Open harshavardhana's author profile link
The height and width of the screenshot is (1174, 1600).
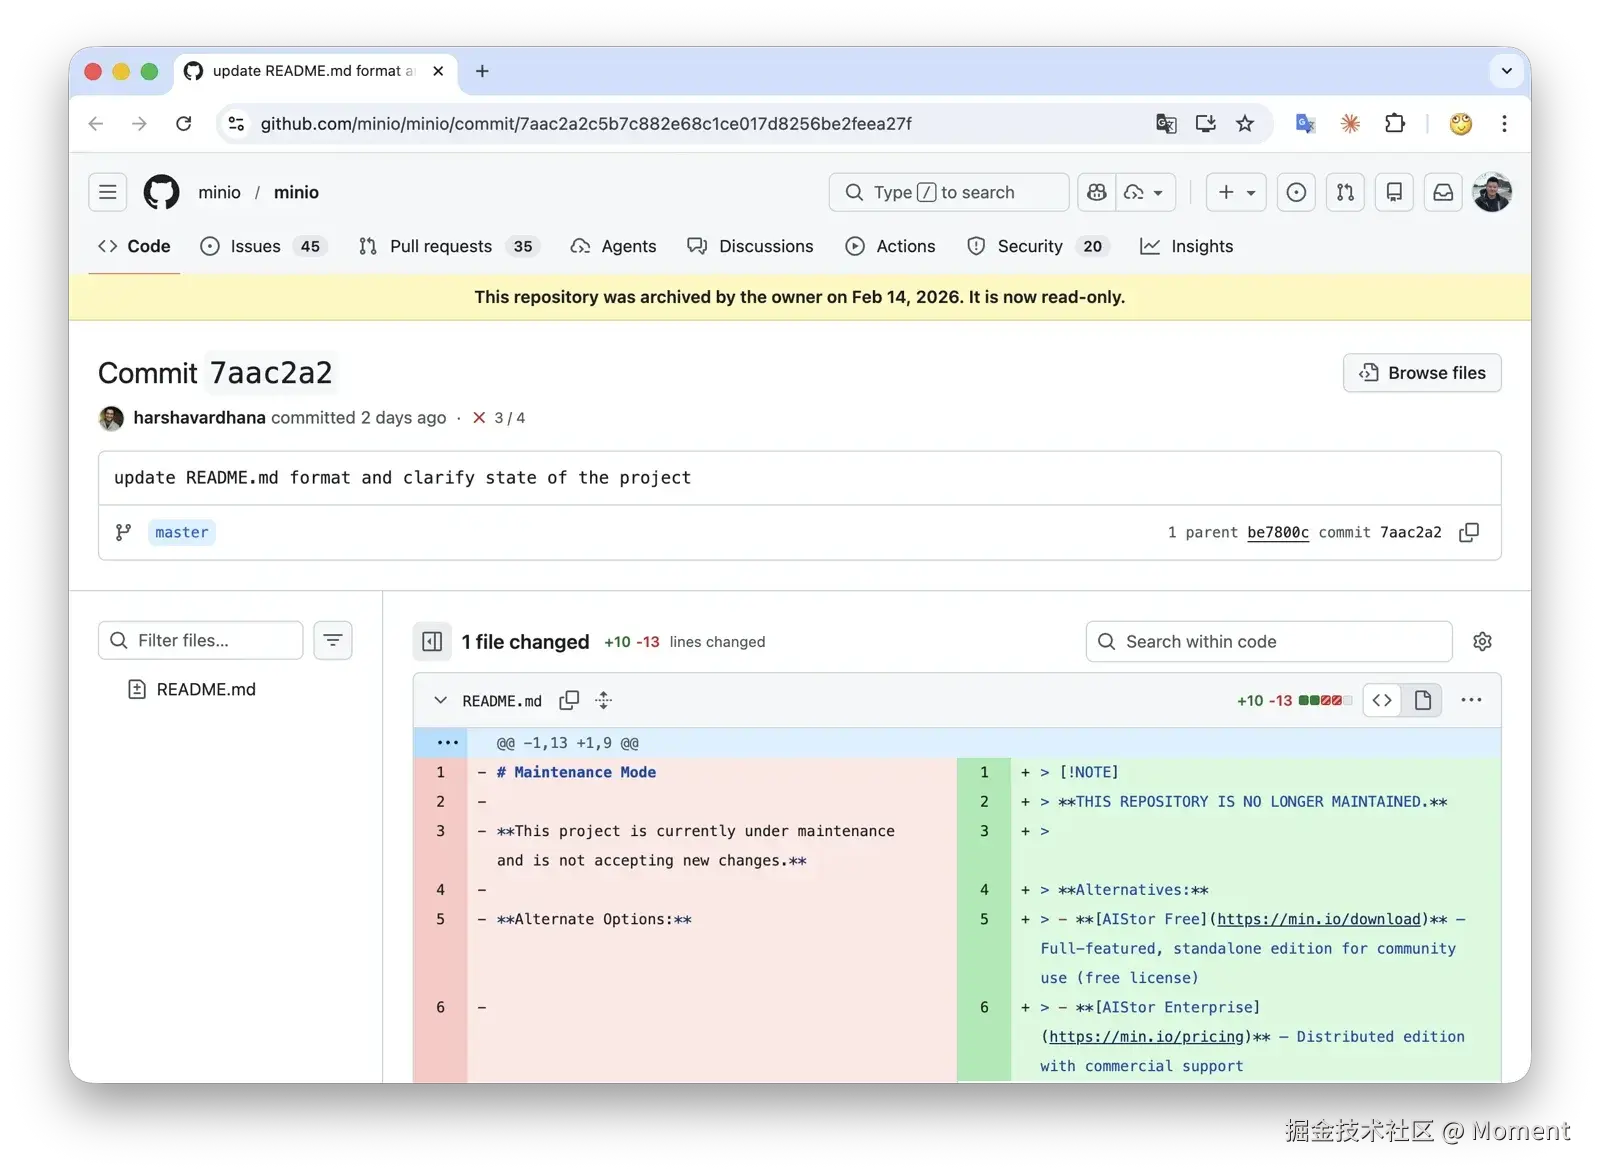pos(199,418)
